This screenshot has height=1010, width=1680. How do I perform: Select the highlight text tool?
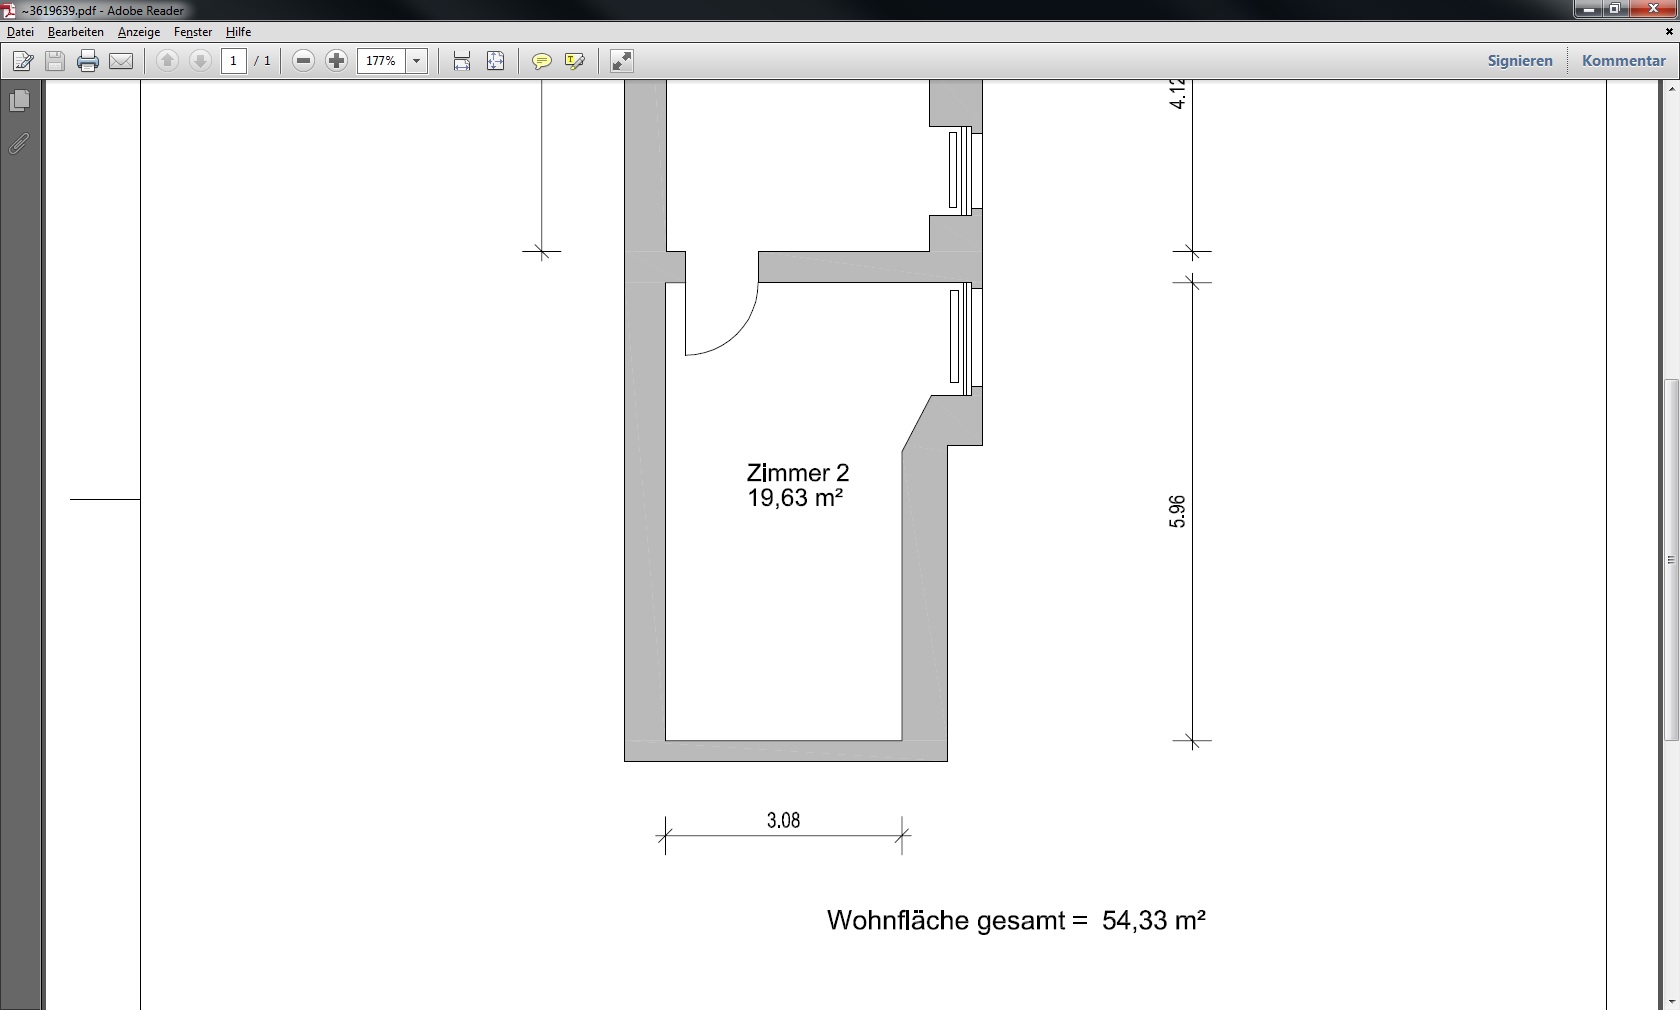[574, 61]
